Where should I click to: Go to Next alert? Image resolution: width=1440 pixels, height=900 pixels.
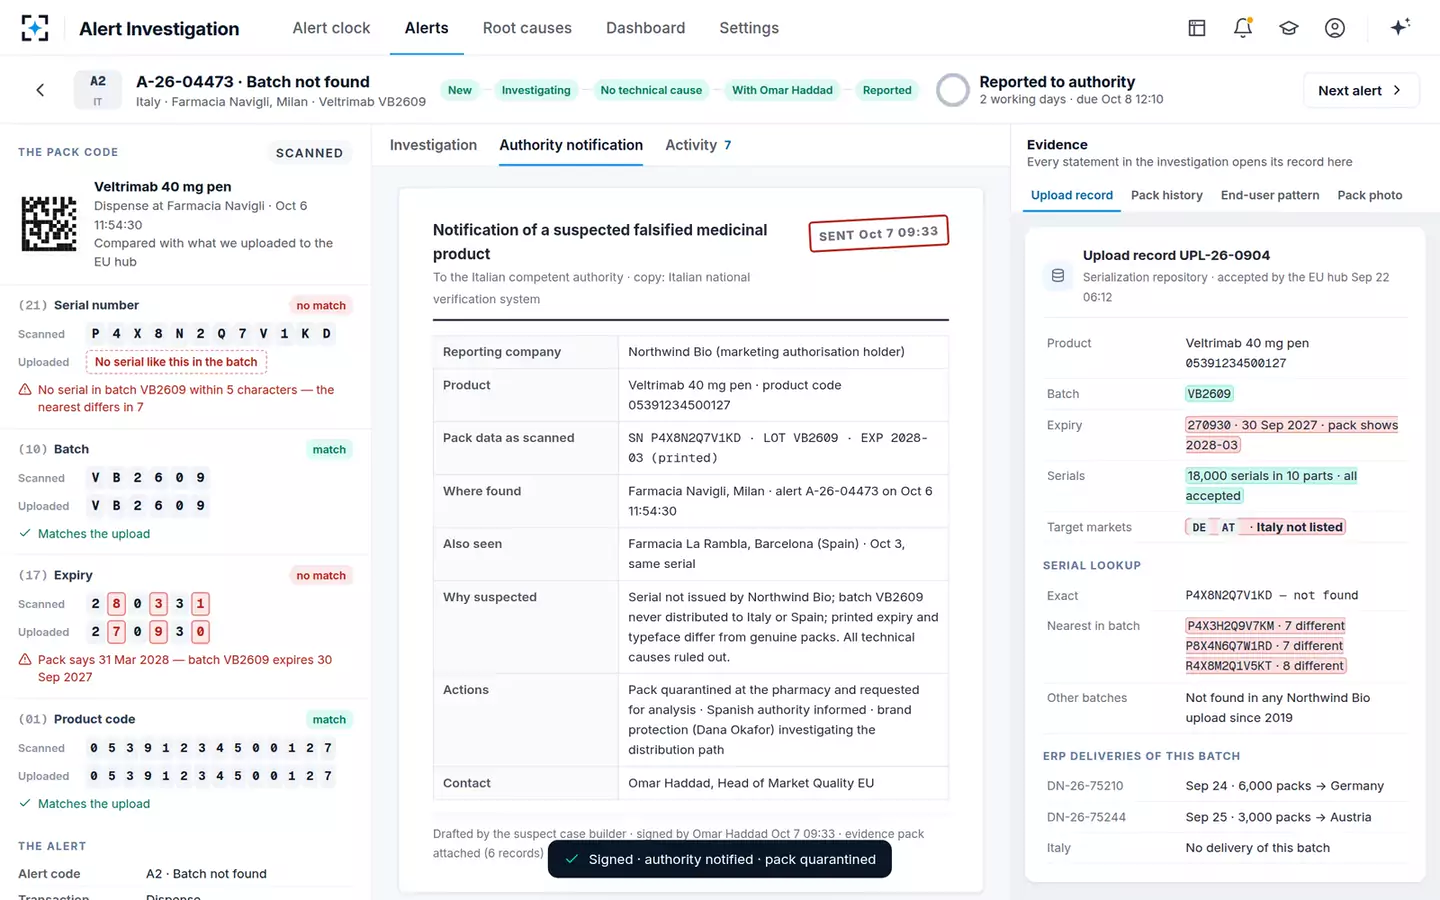(x=1361, y=90)
